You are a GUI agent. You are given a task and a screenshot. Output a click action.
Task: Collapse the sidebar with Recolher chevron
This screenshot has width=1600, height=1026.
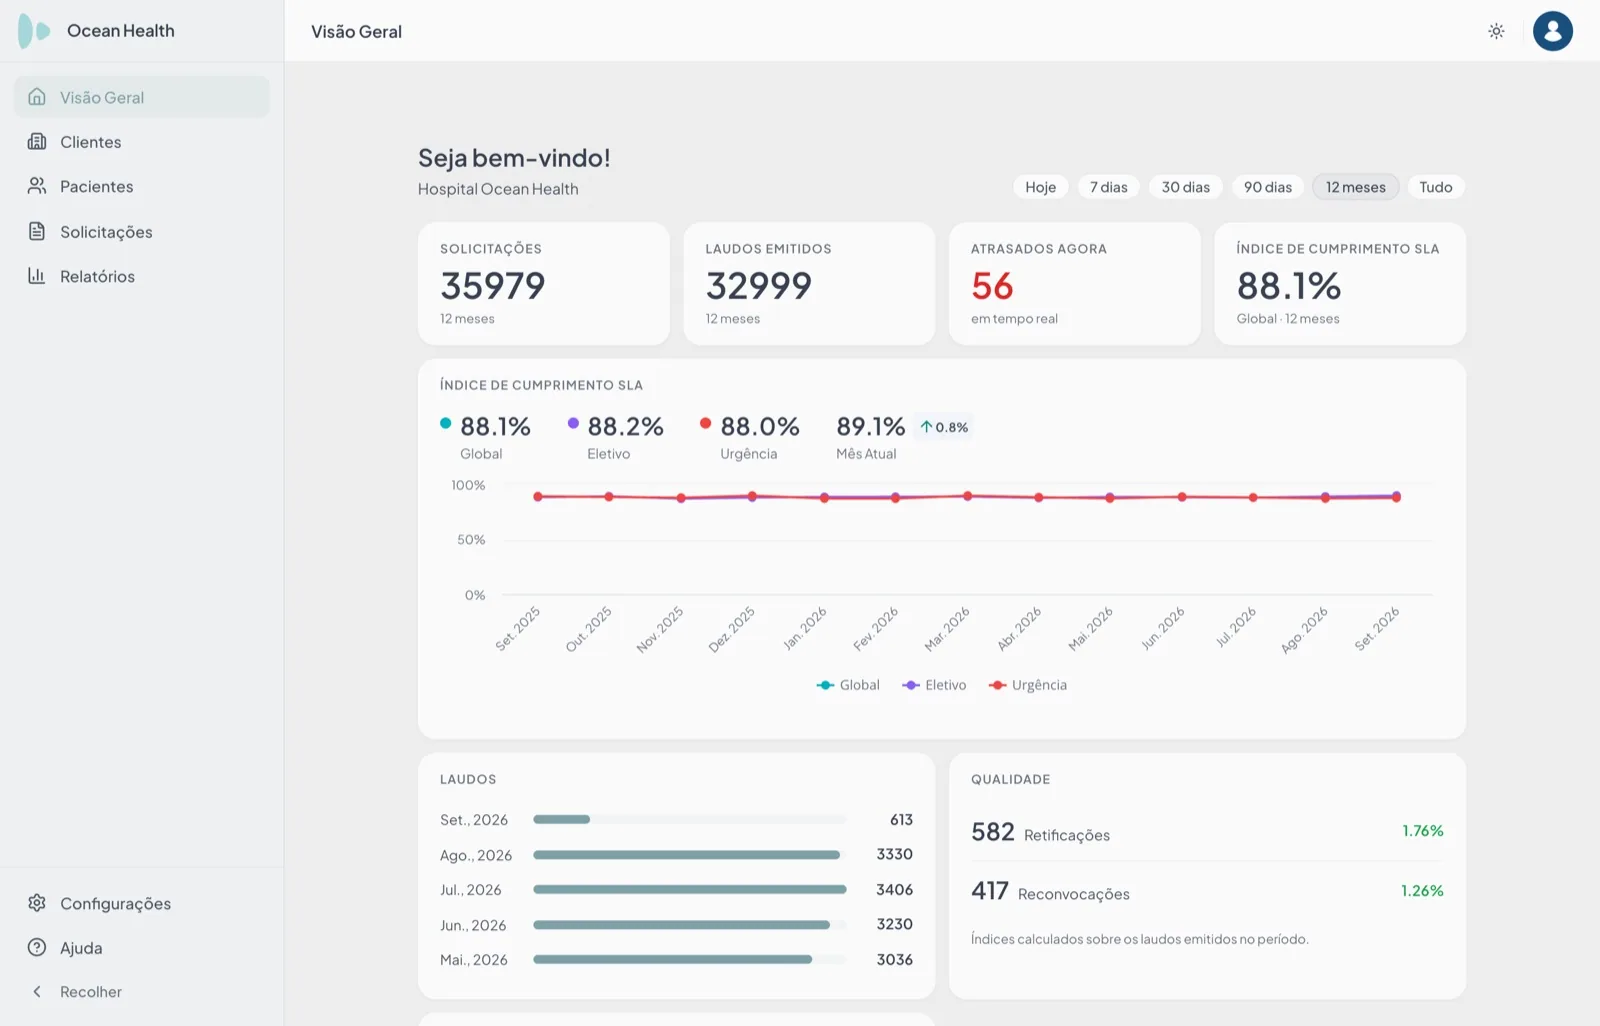[x=37, y=992]
